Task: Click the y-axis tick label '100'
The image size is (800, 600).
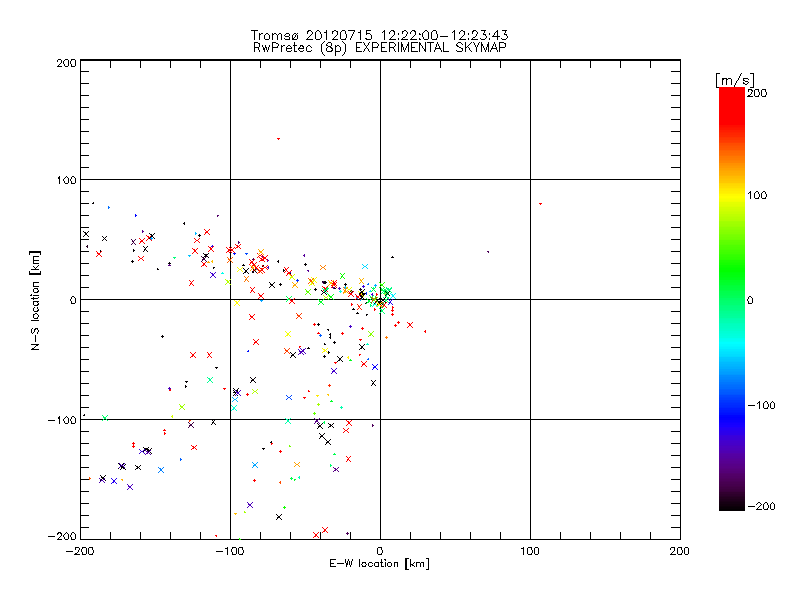Action: (66, 181)
